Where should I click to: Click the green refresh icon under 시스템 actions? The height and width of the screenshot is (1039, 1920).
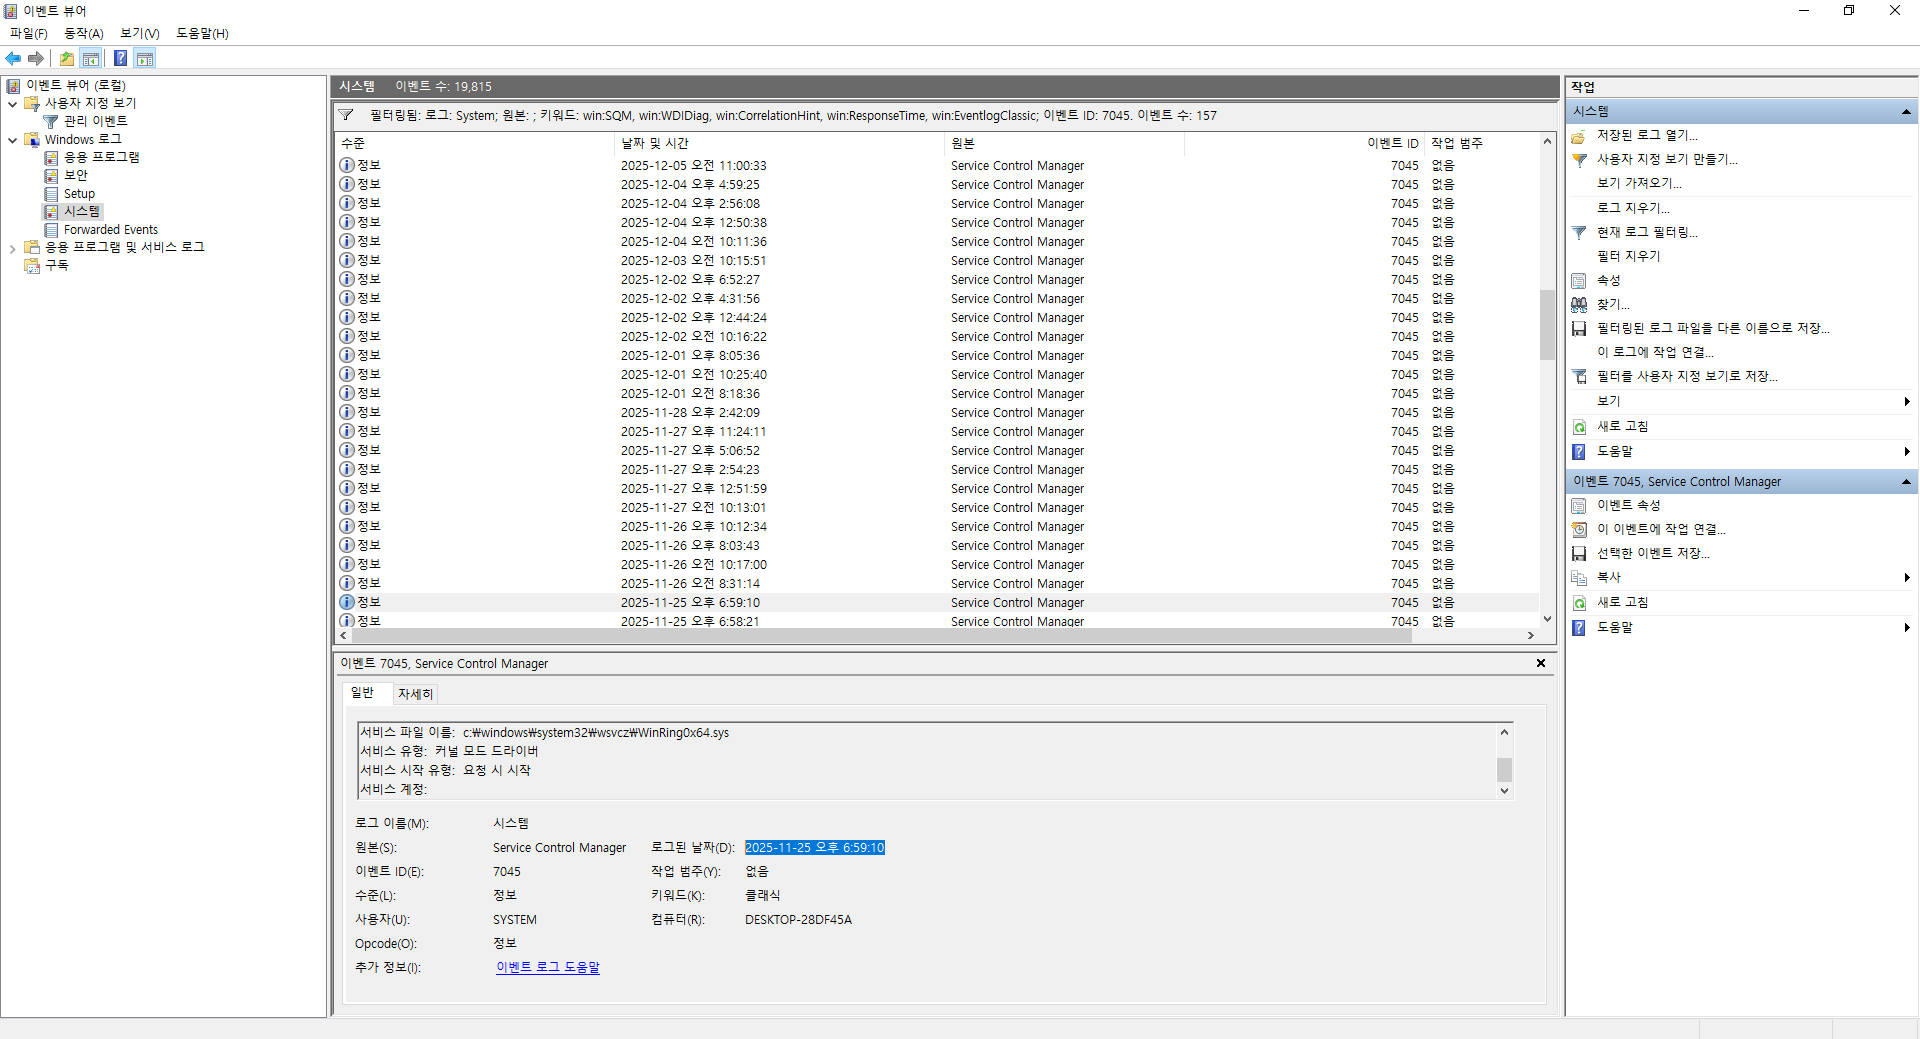[1579, 426]
